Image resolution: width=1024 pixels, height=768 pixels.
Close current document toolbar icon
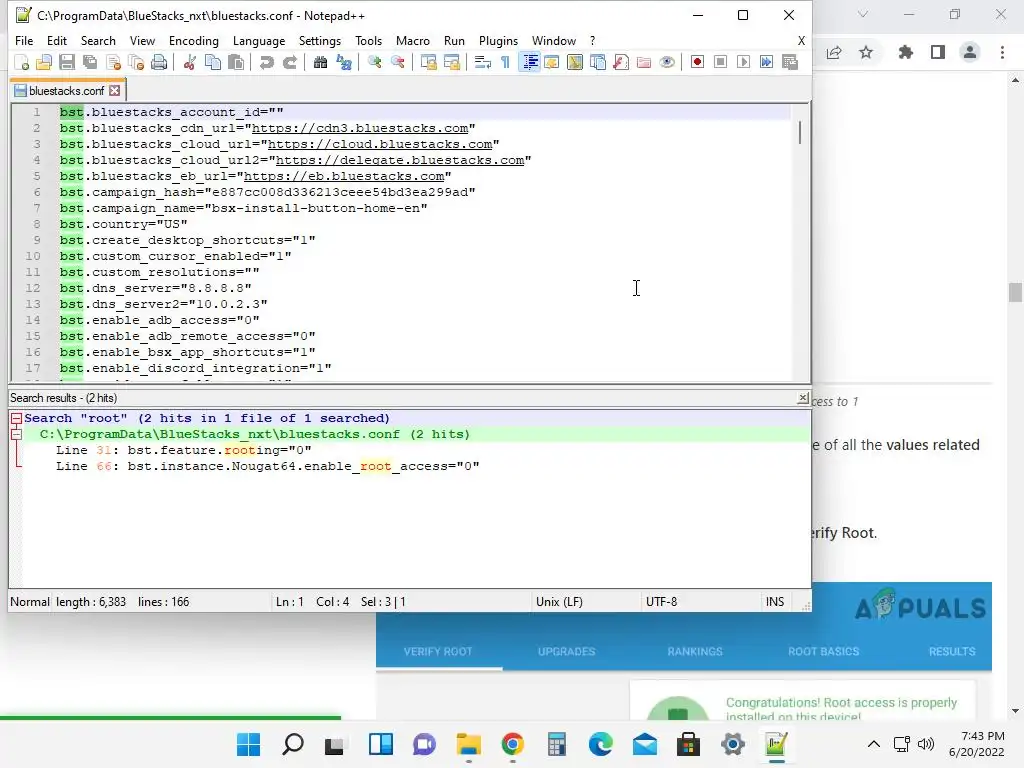pos(114,62)
